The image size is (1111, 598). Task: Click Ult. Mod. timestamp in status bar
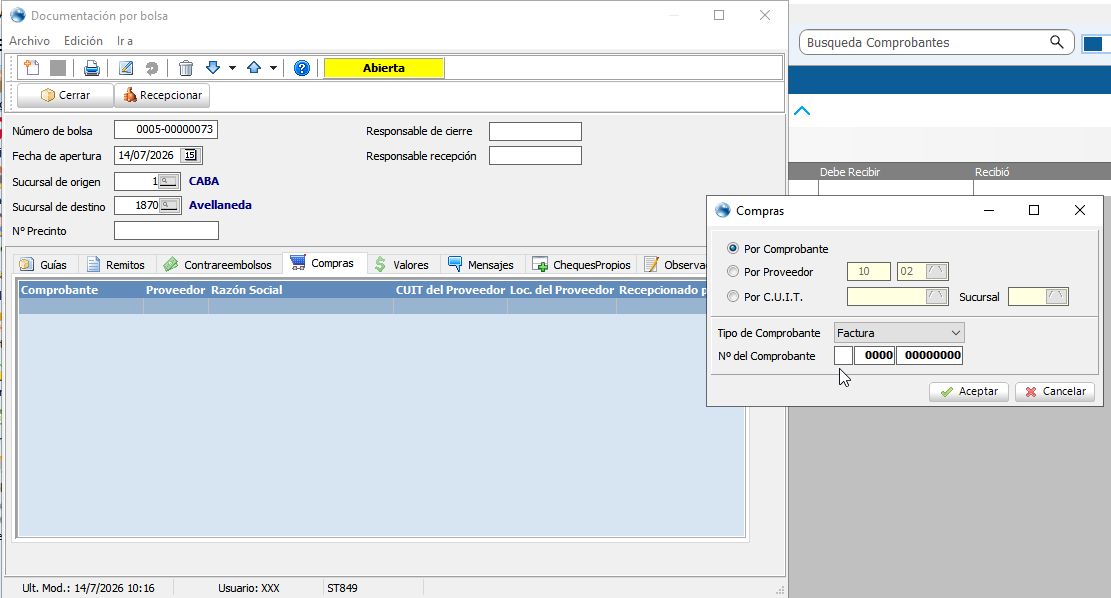[x=88, y=588]
